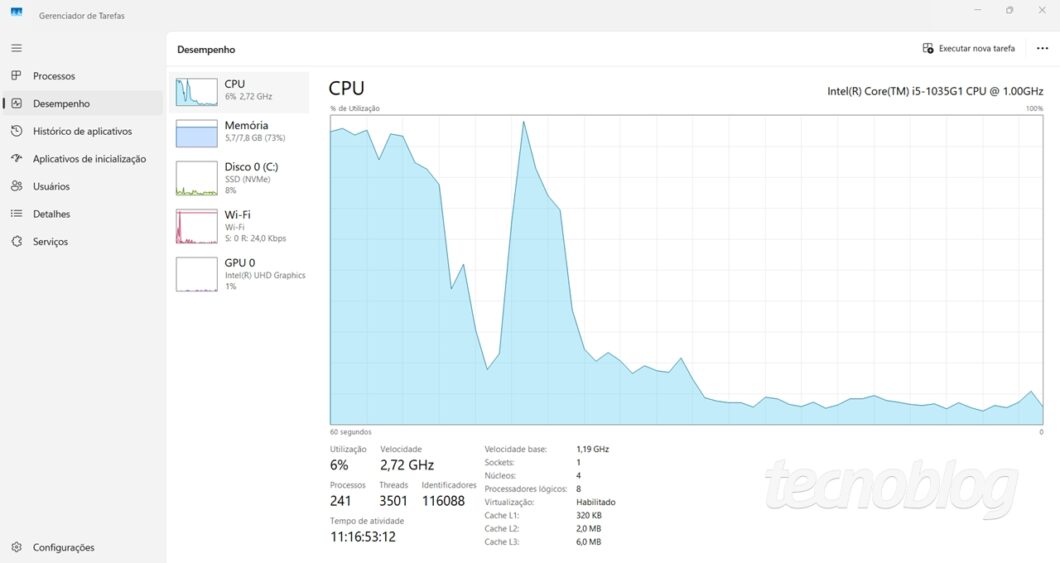This screenshot has height=563, width=1060.
Task: Select the Usuários sidebar icon
Action: [16, 186]
